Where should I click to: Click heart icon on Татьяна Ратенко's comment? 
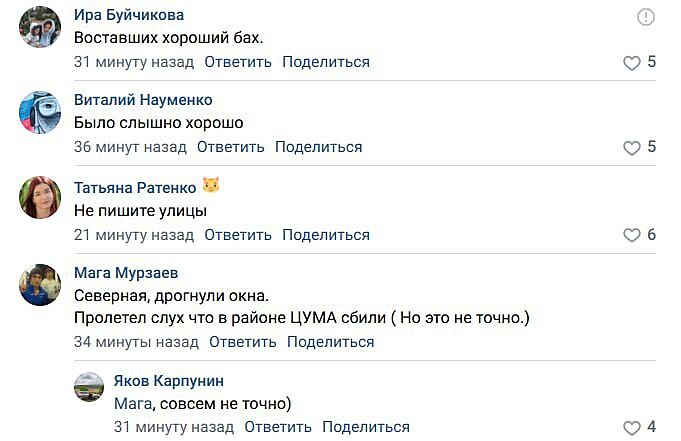click(x=631, y=236)
